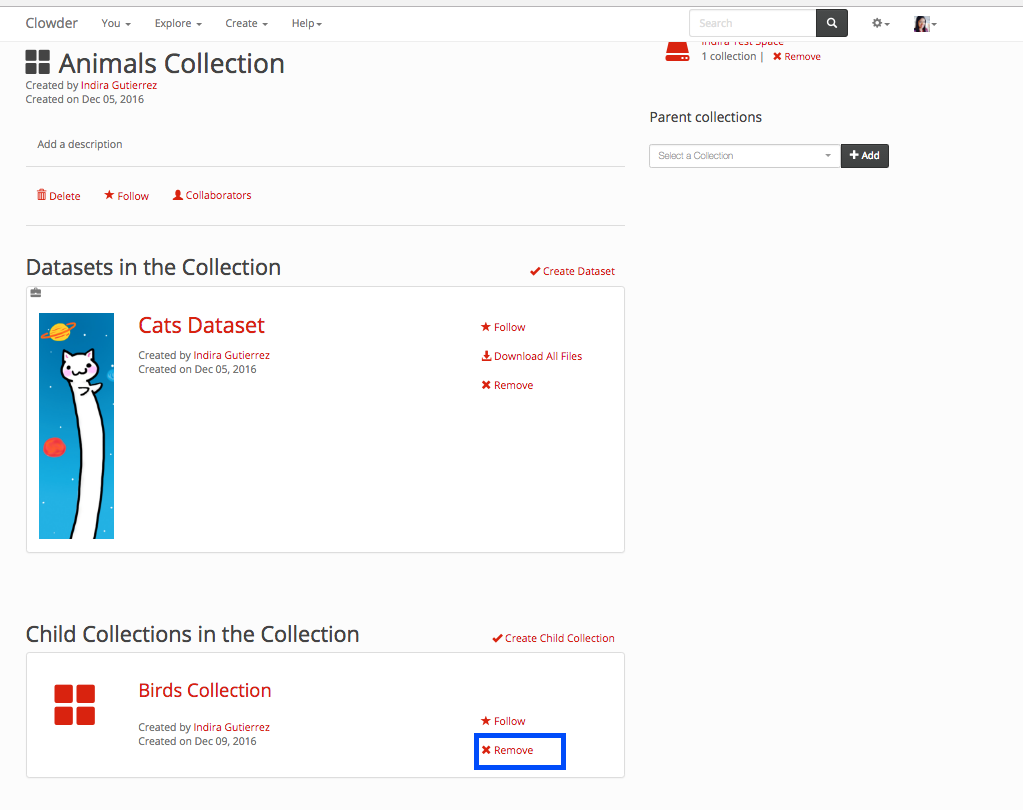Open the Explore dropdown menu
1023x810 pixels.
tap(178, 23)
